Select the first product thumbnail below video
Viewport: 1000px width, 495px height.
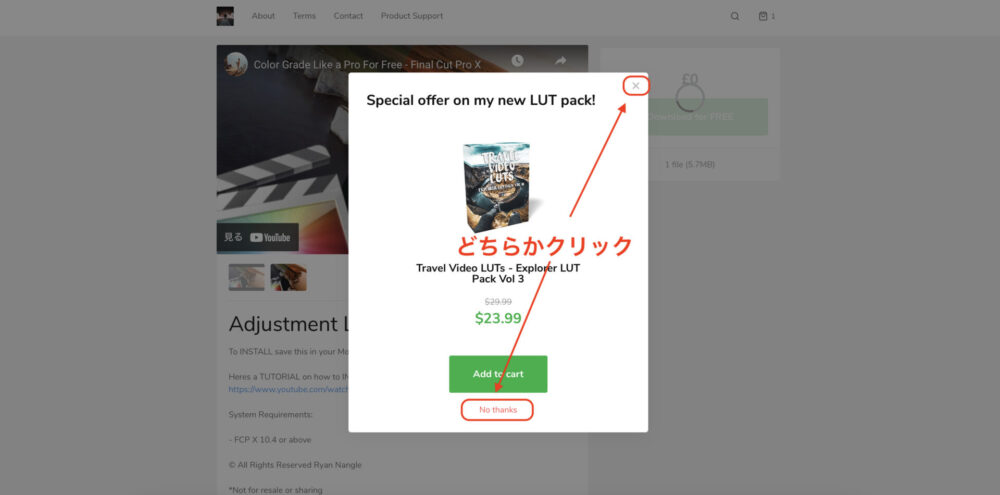(247, 277)
